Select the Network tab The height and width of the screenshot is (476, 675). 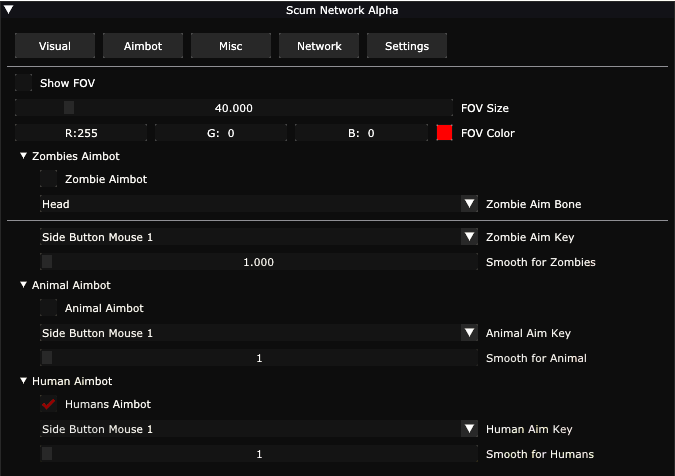(x=319, y=46)
